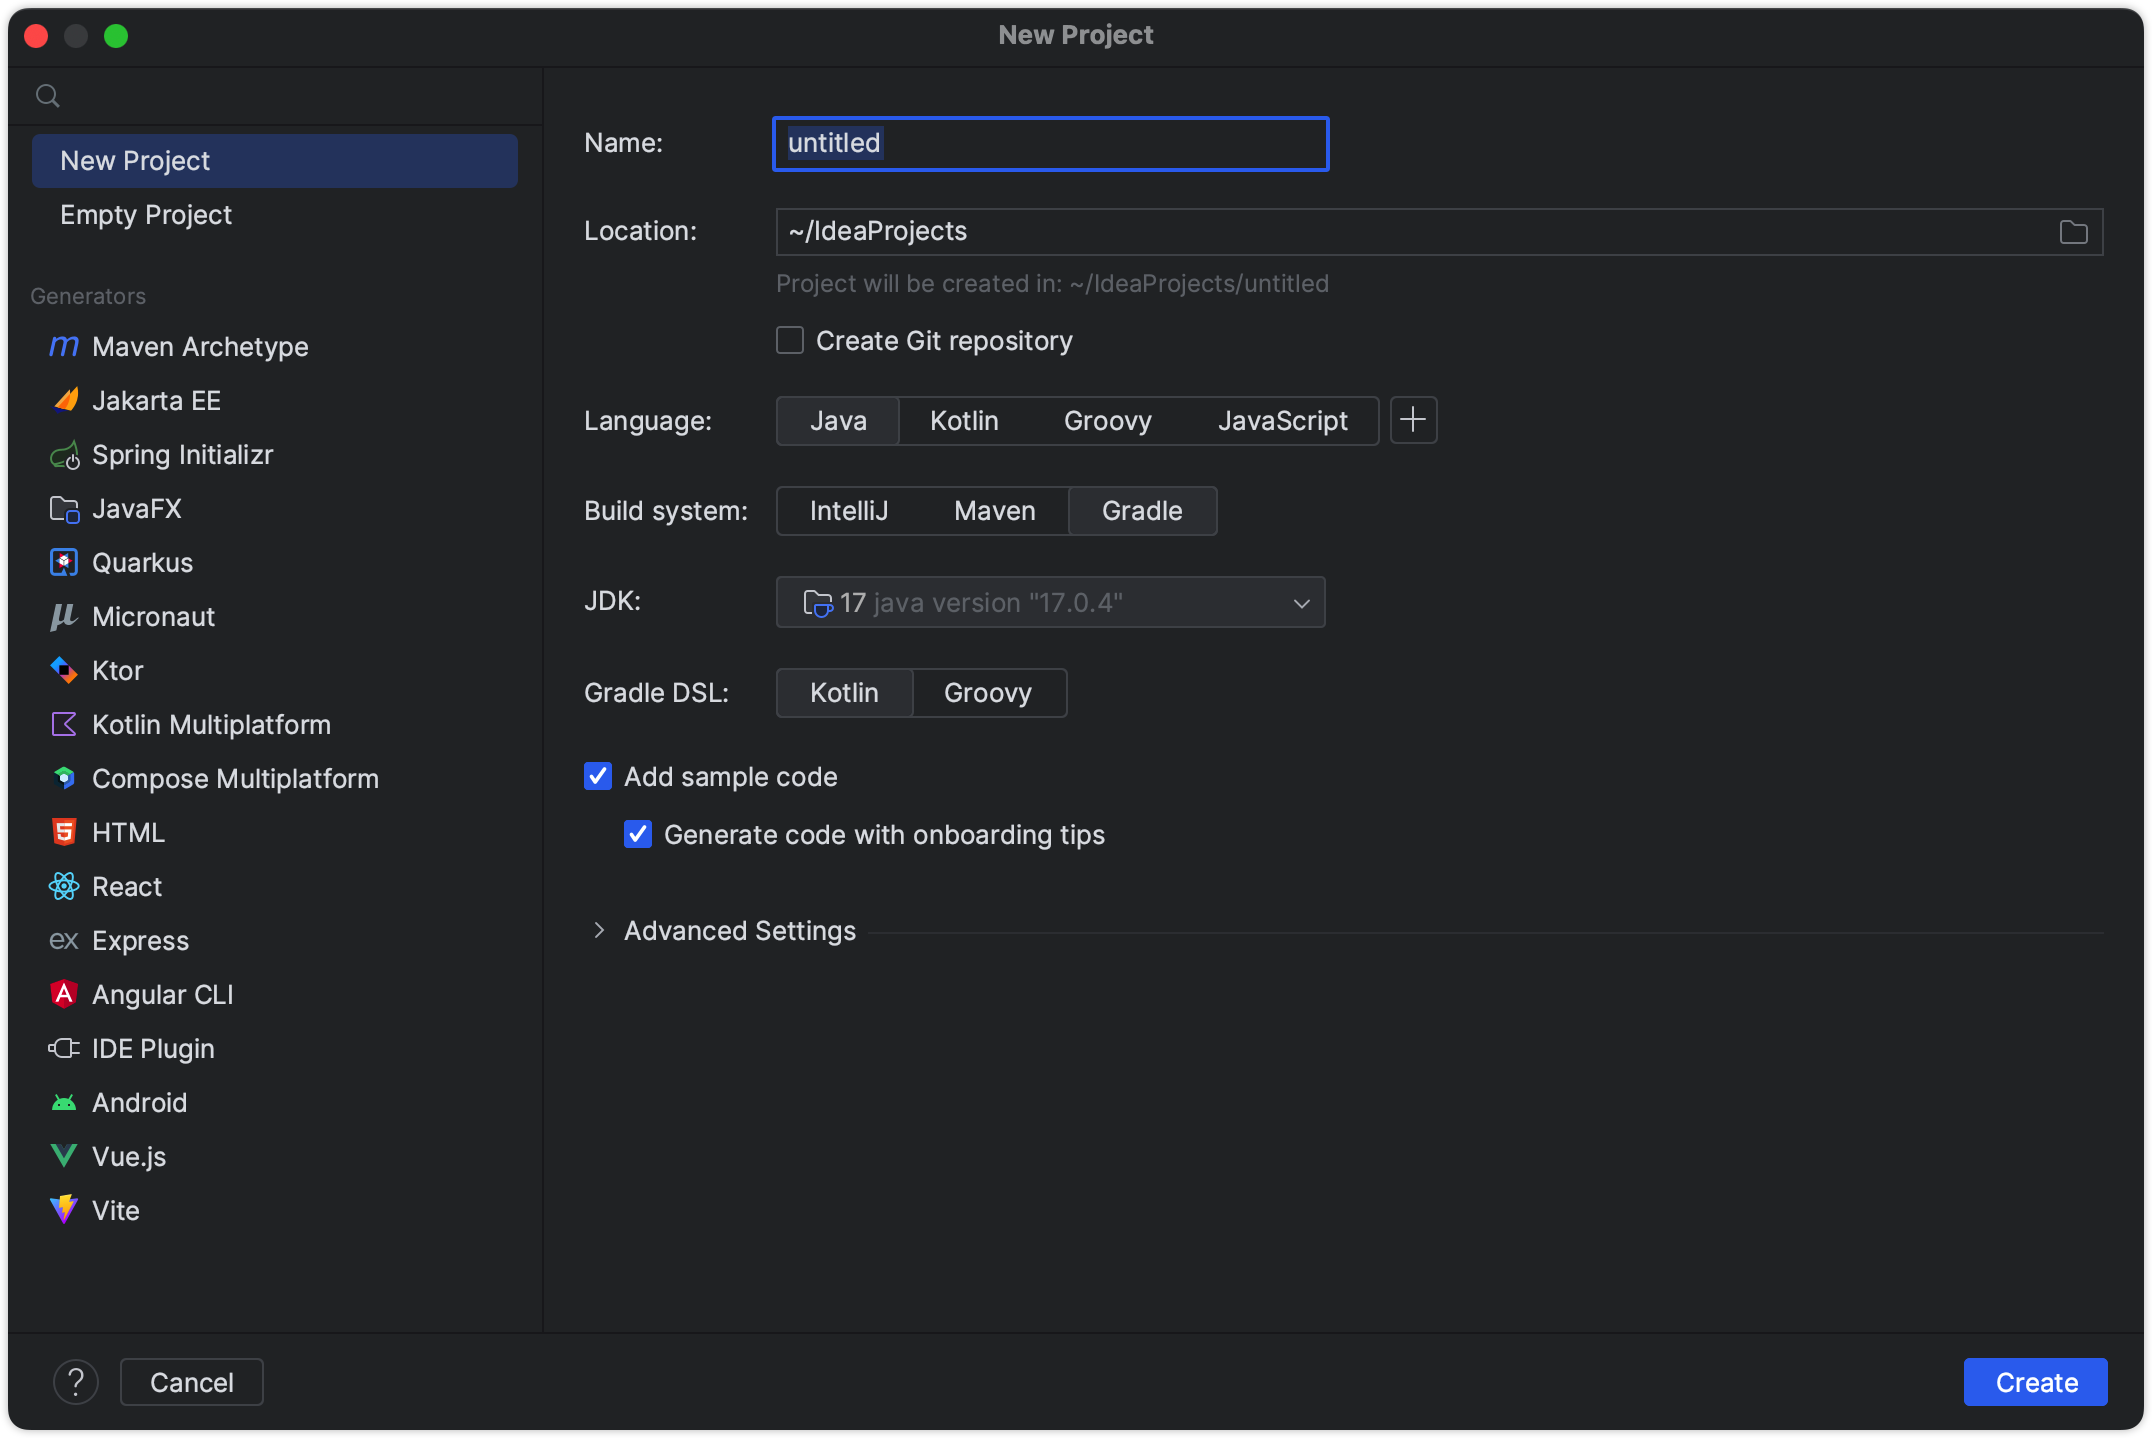The width and height of the screenshot is (2152, 1438).
Task: Disable Generate code with onboarding tips
Action: [x=638, y=835]
